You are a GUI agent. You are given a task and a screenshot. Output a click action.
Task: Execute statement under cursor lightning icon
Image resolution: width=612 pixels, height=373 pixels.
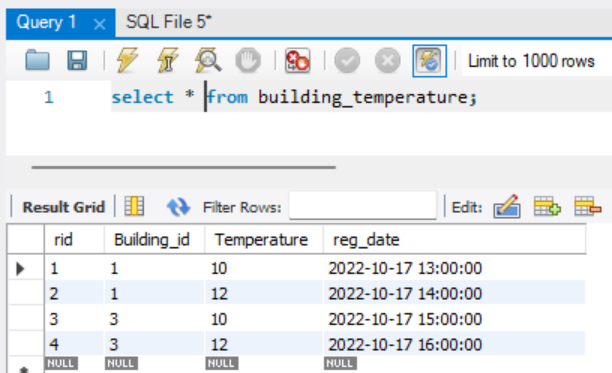click(168, 60)
